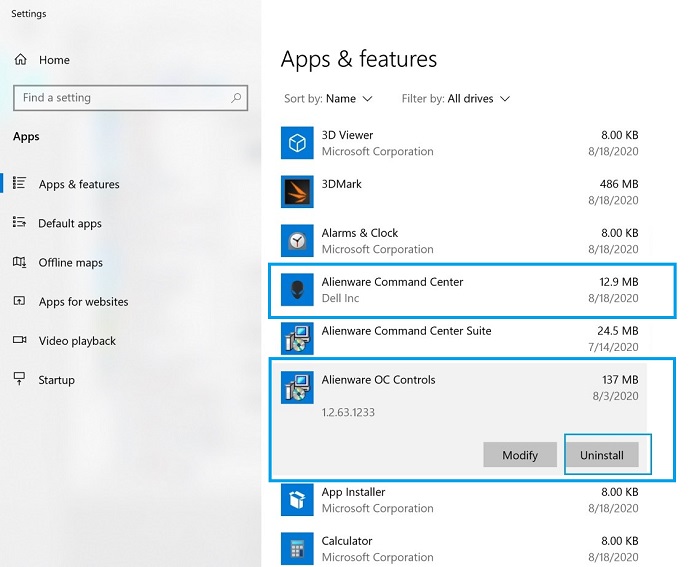Select Apps & features in sidebar
Image resolution: width=700 pixels, height=567 pixels.
click(x=78, y=185)
